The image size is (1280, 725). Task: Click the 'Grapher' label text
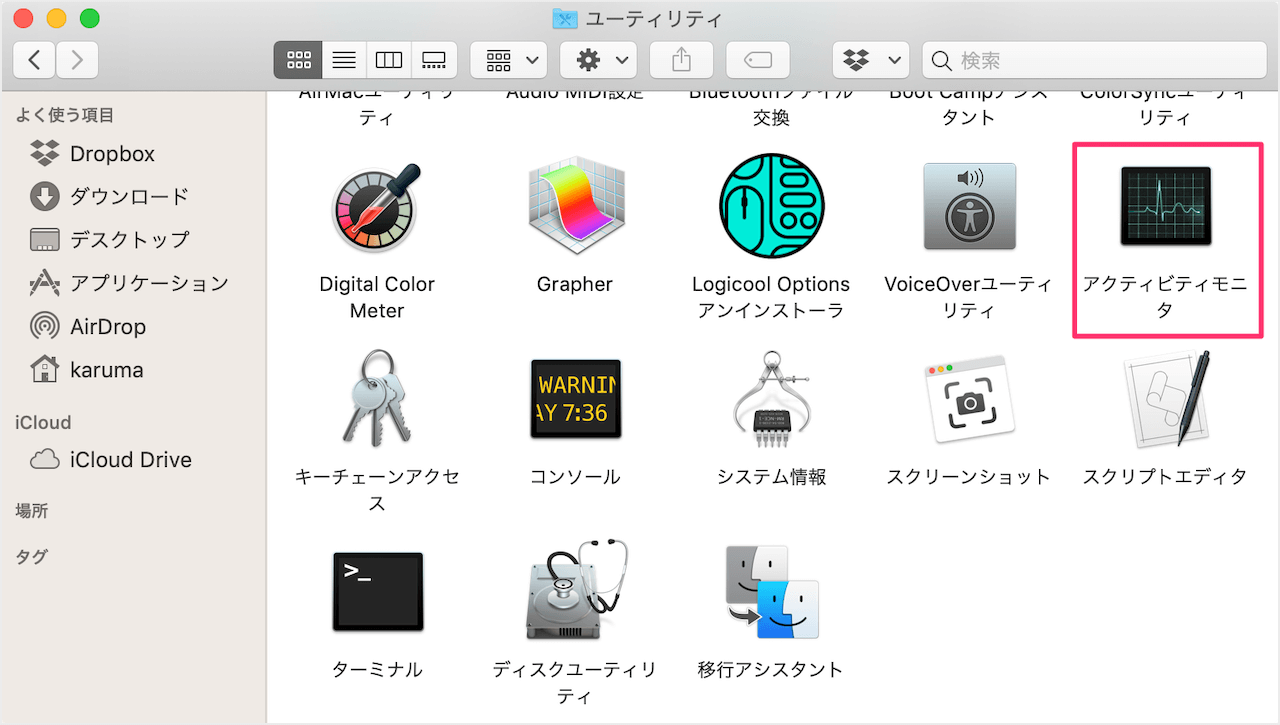coord(574,284)
